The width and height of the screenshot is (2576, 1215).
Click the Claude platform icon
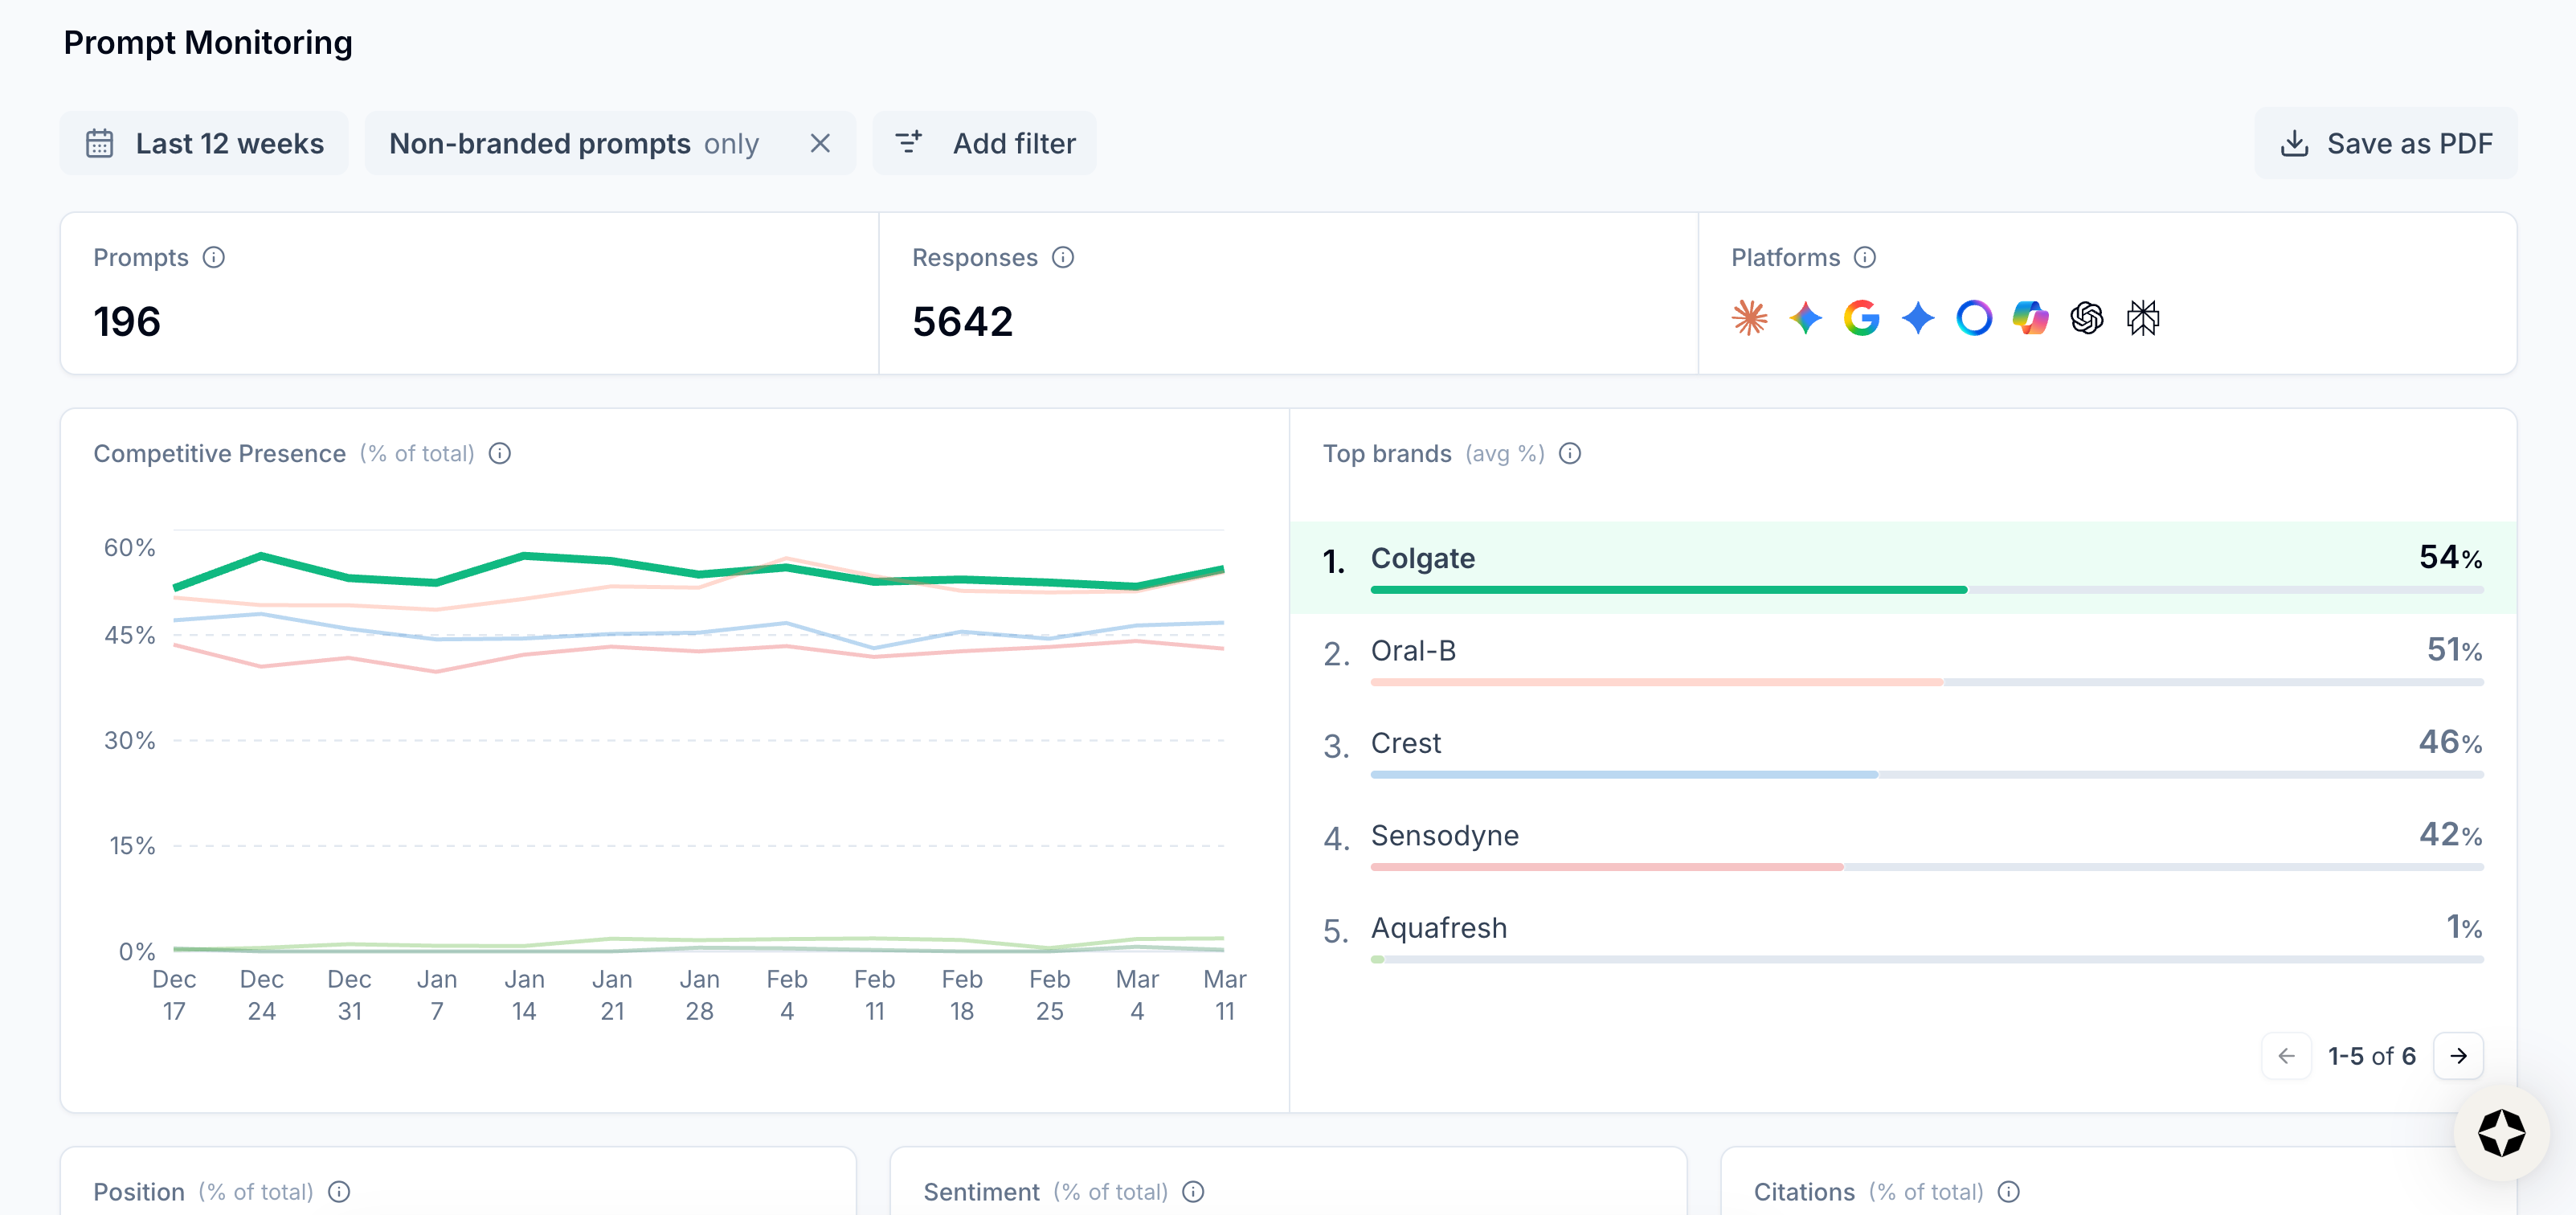[x=1749, y=318]
